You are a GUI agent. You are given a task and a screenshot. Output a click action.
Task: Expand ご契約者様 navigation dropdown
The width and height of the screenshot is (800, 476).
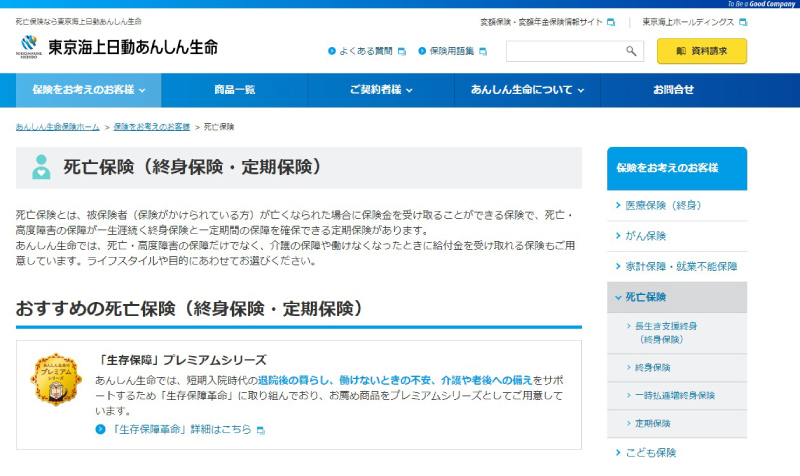coord(381,90)
